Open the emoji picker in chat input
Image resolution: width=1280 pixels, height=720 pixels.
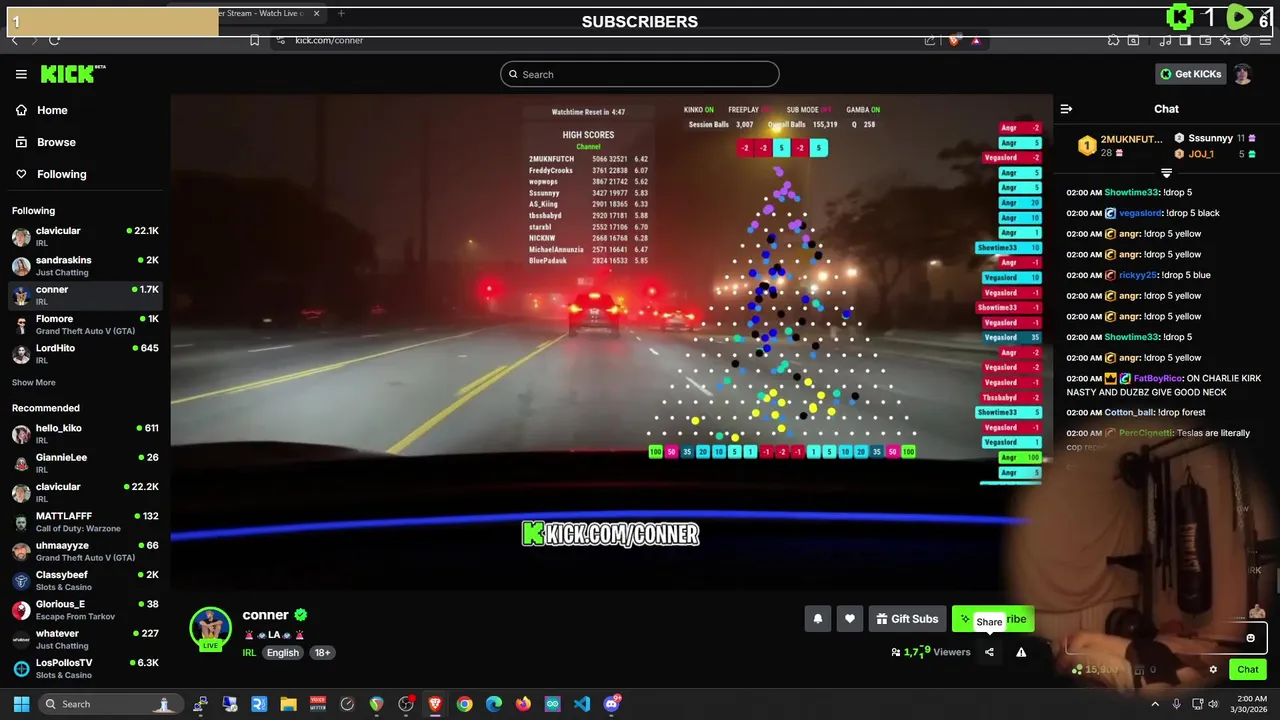coord(1250,638)
